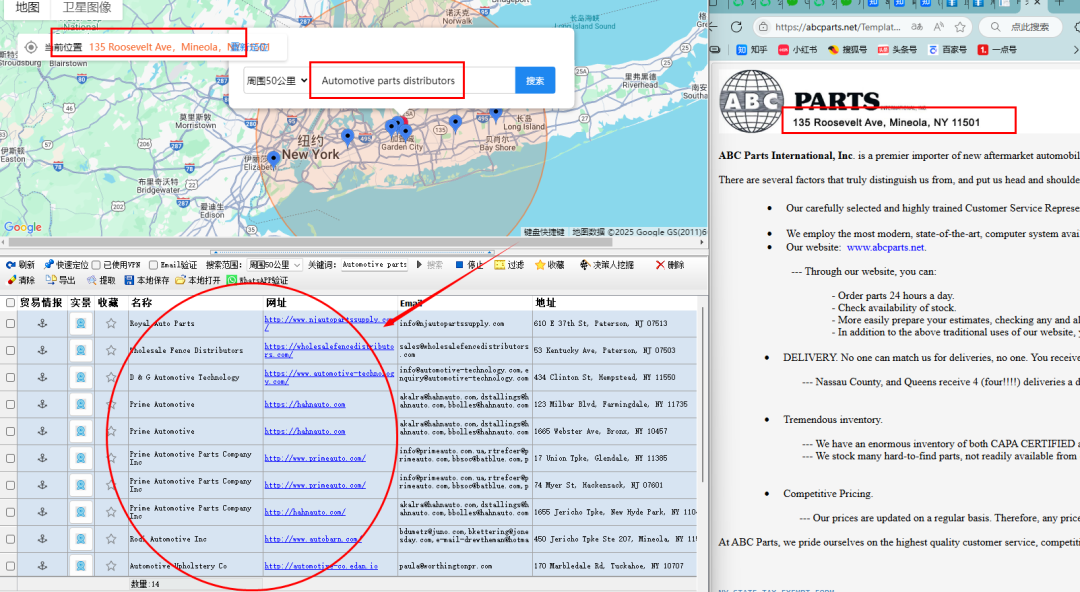Check the row checkbox for 17 Union Tpke

click(10, 458)
